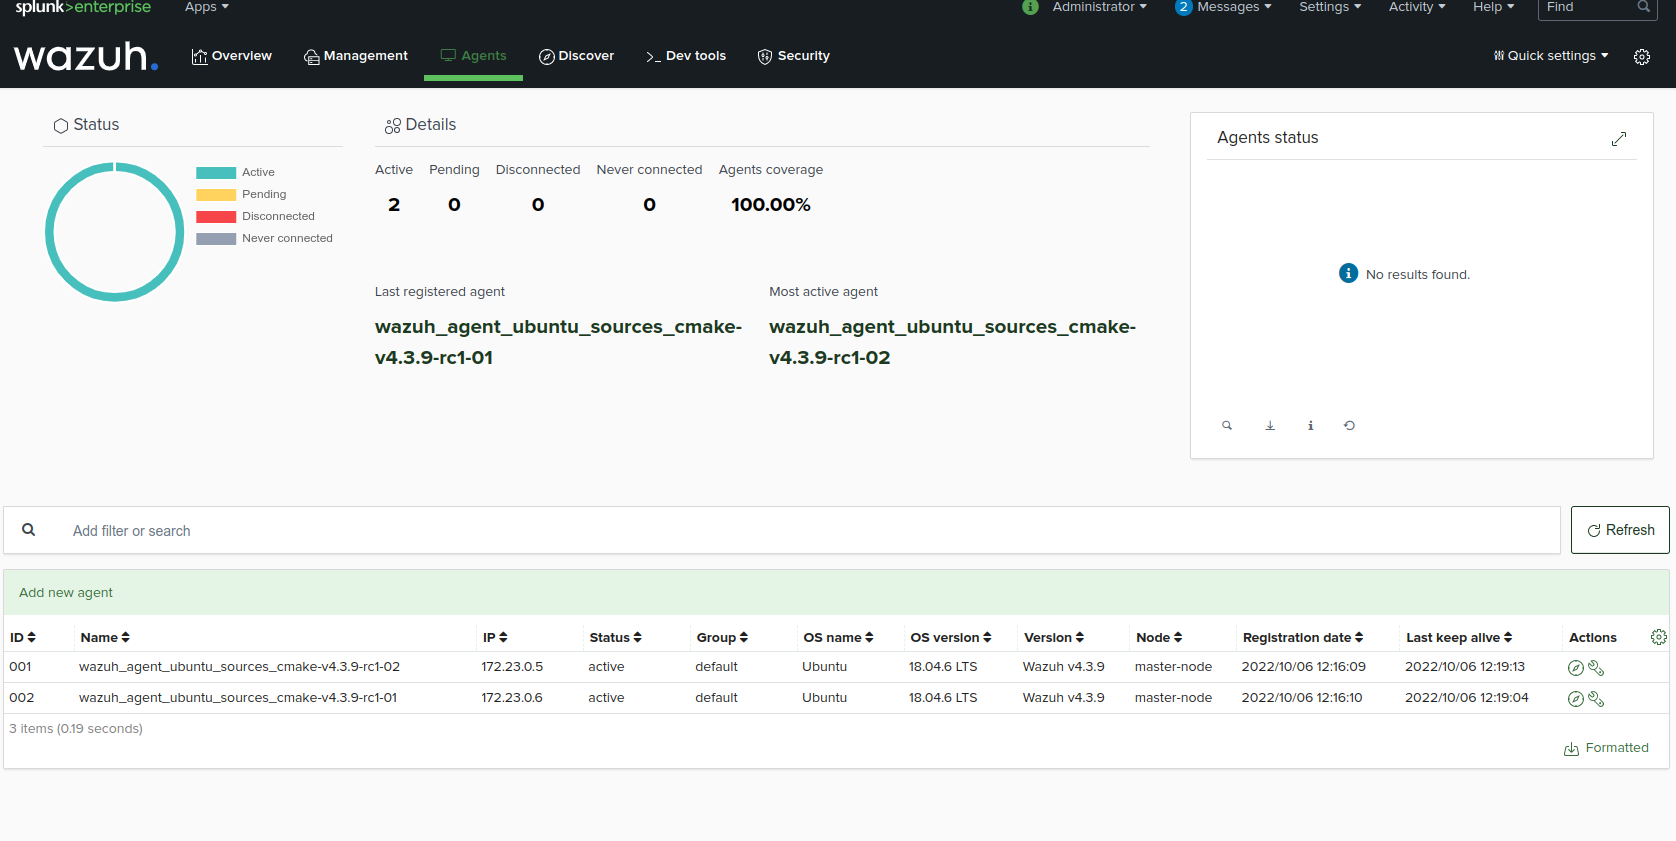
Task: Focus the Add filter or search field
Action: point(782,530)
